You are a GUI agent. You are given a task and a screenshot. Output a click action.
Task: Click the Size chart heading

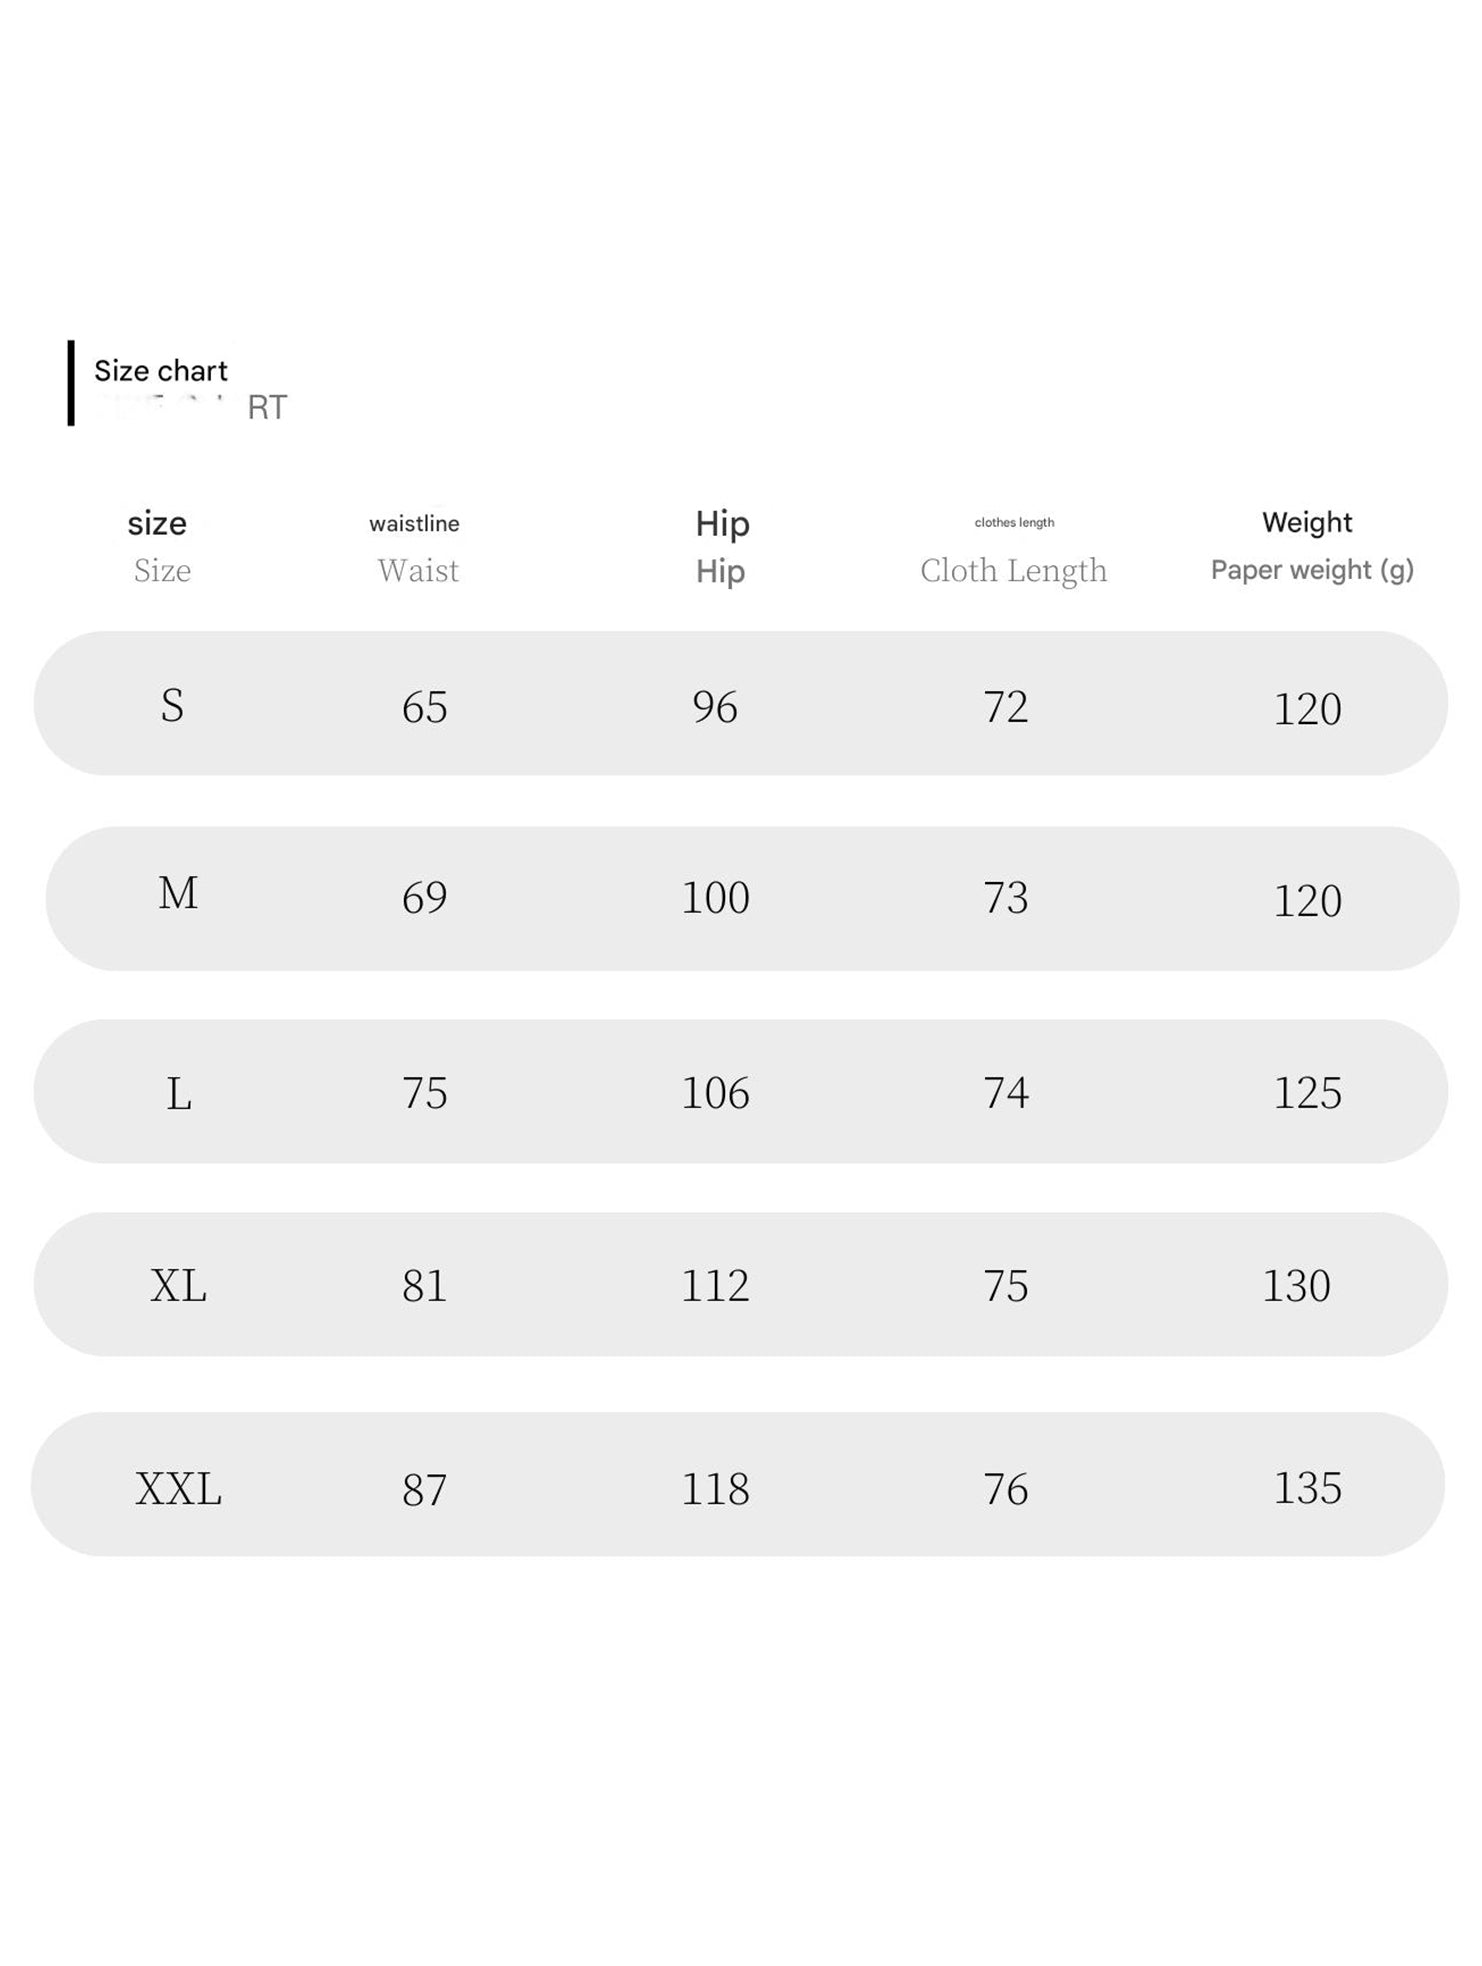click(x=161, y=371)
